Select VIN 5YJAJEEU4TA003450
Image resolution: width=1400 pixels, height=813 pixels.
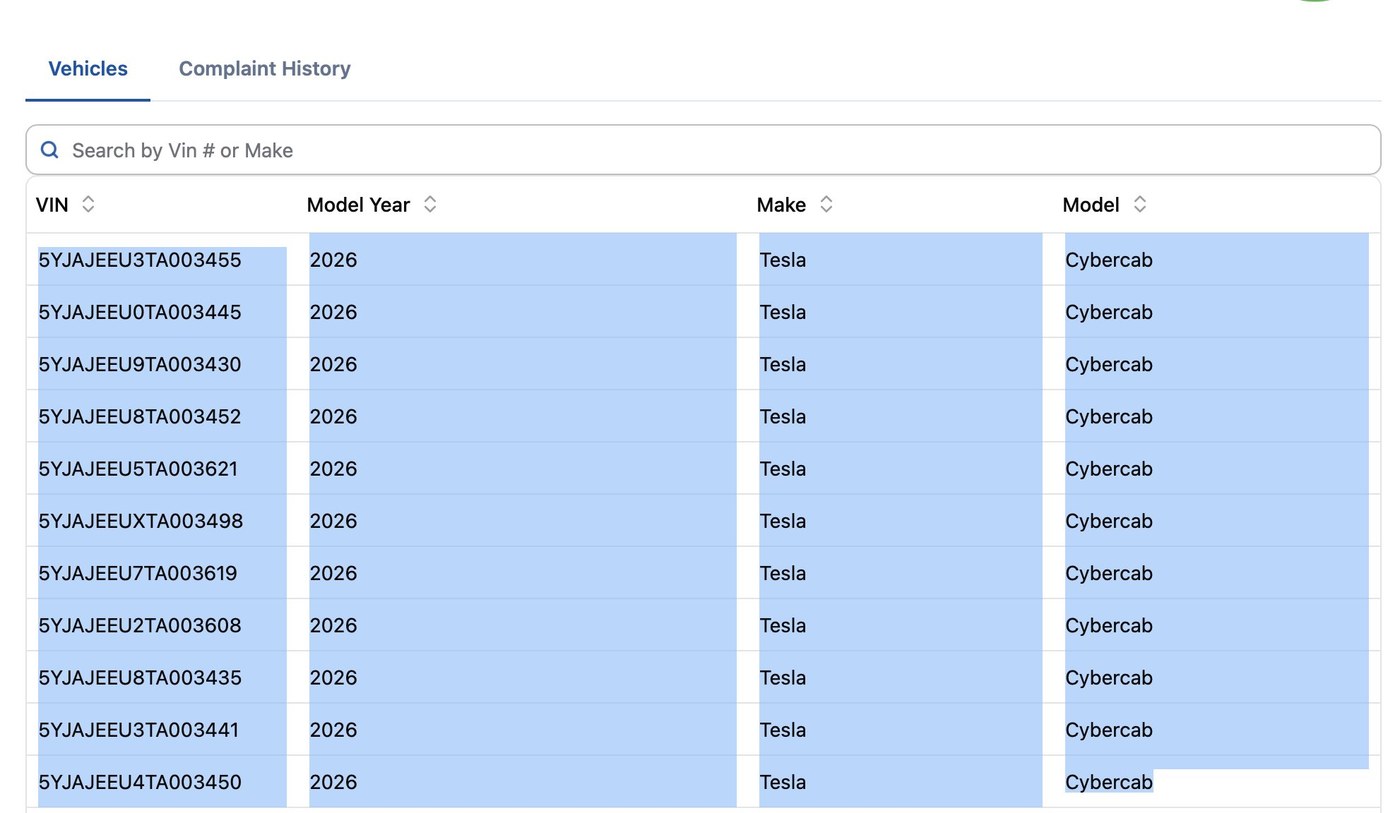[x=140, y=782]
